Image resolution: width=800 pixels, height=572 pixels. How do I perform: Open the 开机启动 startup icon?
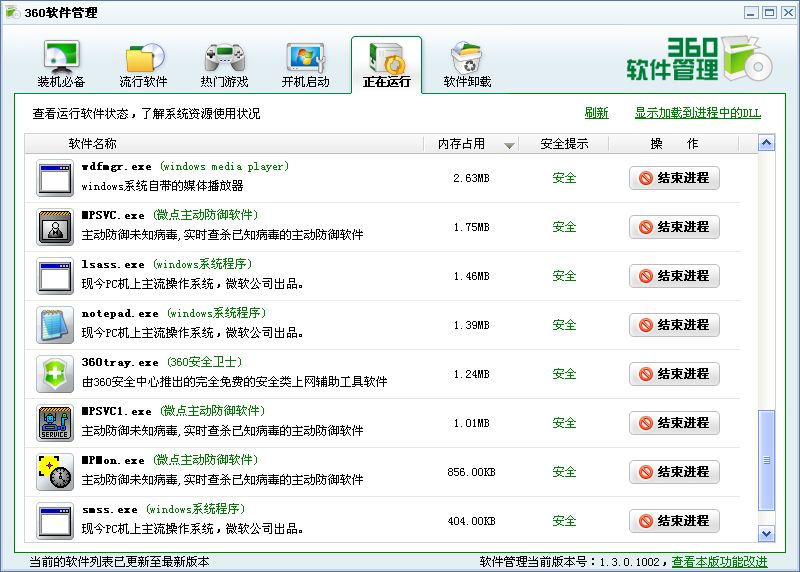(x=305, y=57)
